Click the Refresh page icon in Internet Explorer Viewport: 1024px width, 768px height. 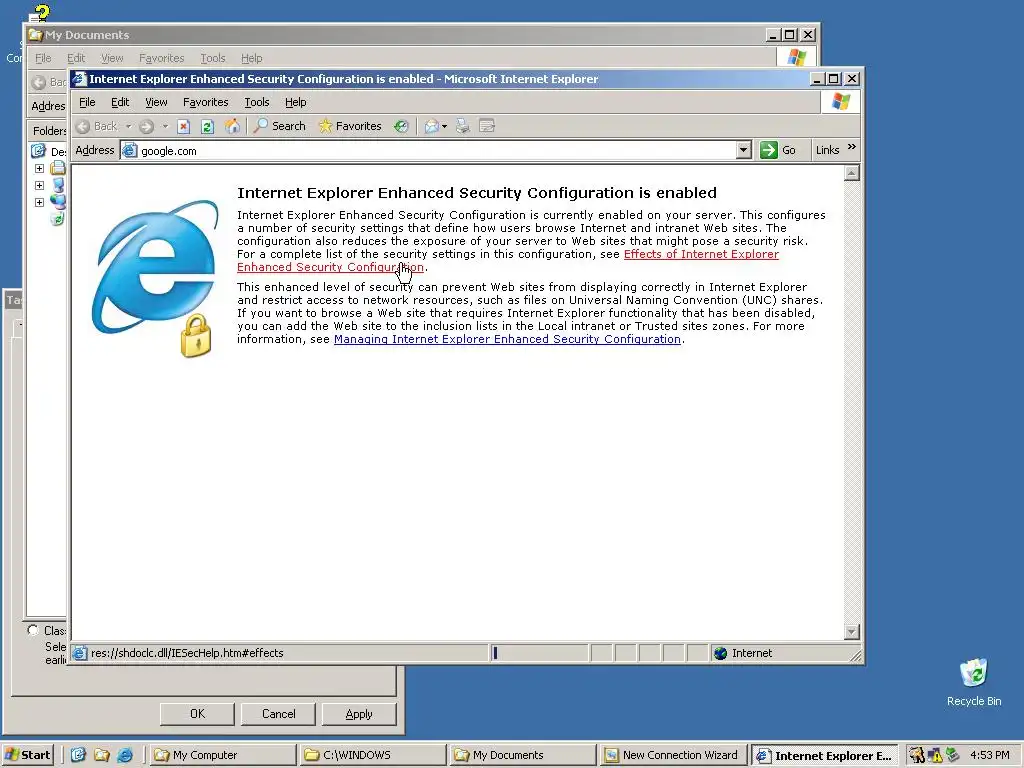click(x=208, y=126)
